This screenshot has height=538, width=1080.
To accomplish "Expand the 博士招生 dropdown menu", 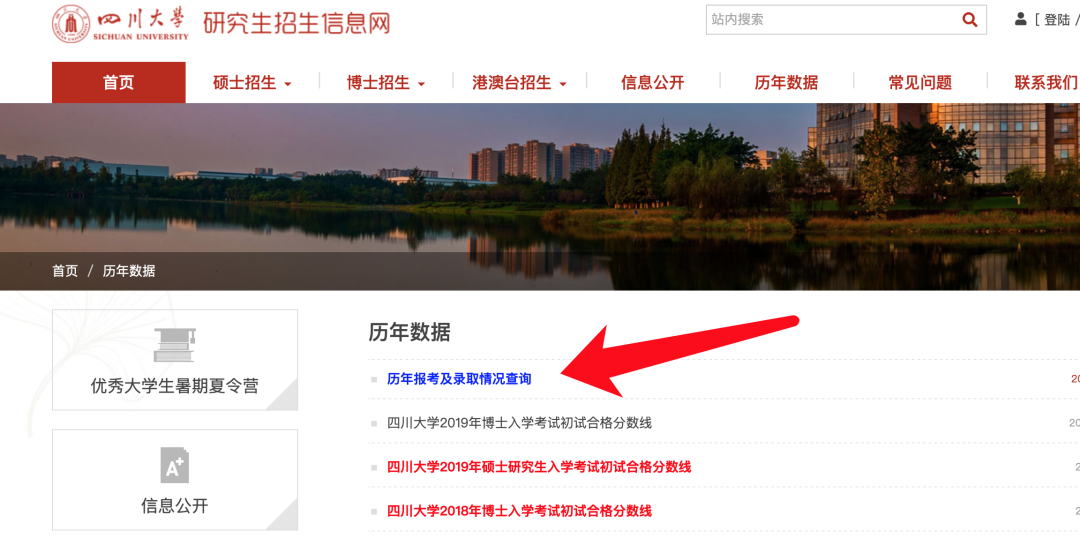I will pos(386,83).
